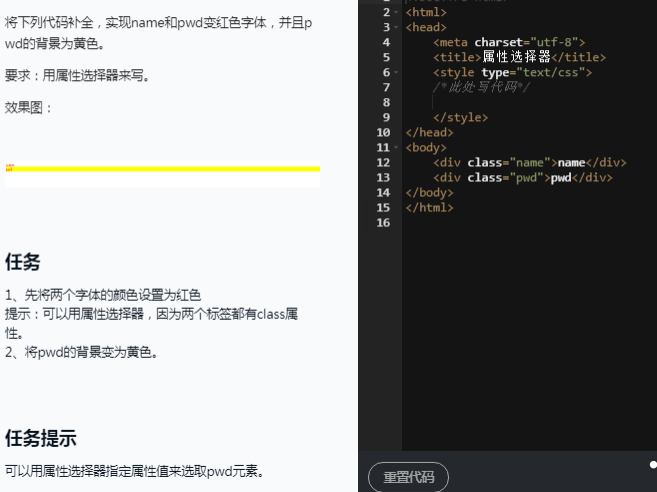657x492 pixels.
Task: Click the closing </html> tag on line 15
Action: (429, 208)
